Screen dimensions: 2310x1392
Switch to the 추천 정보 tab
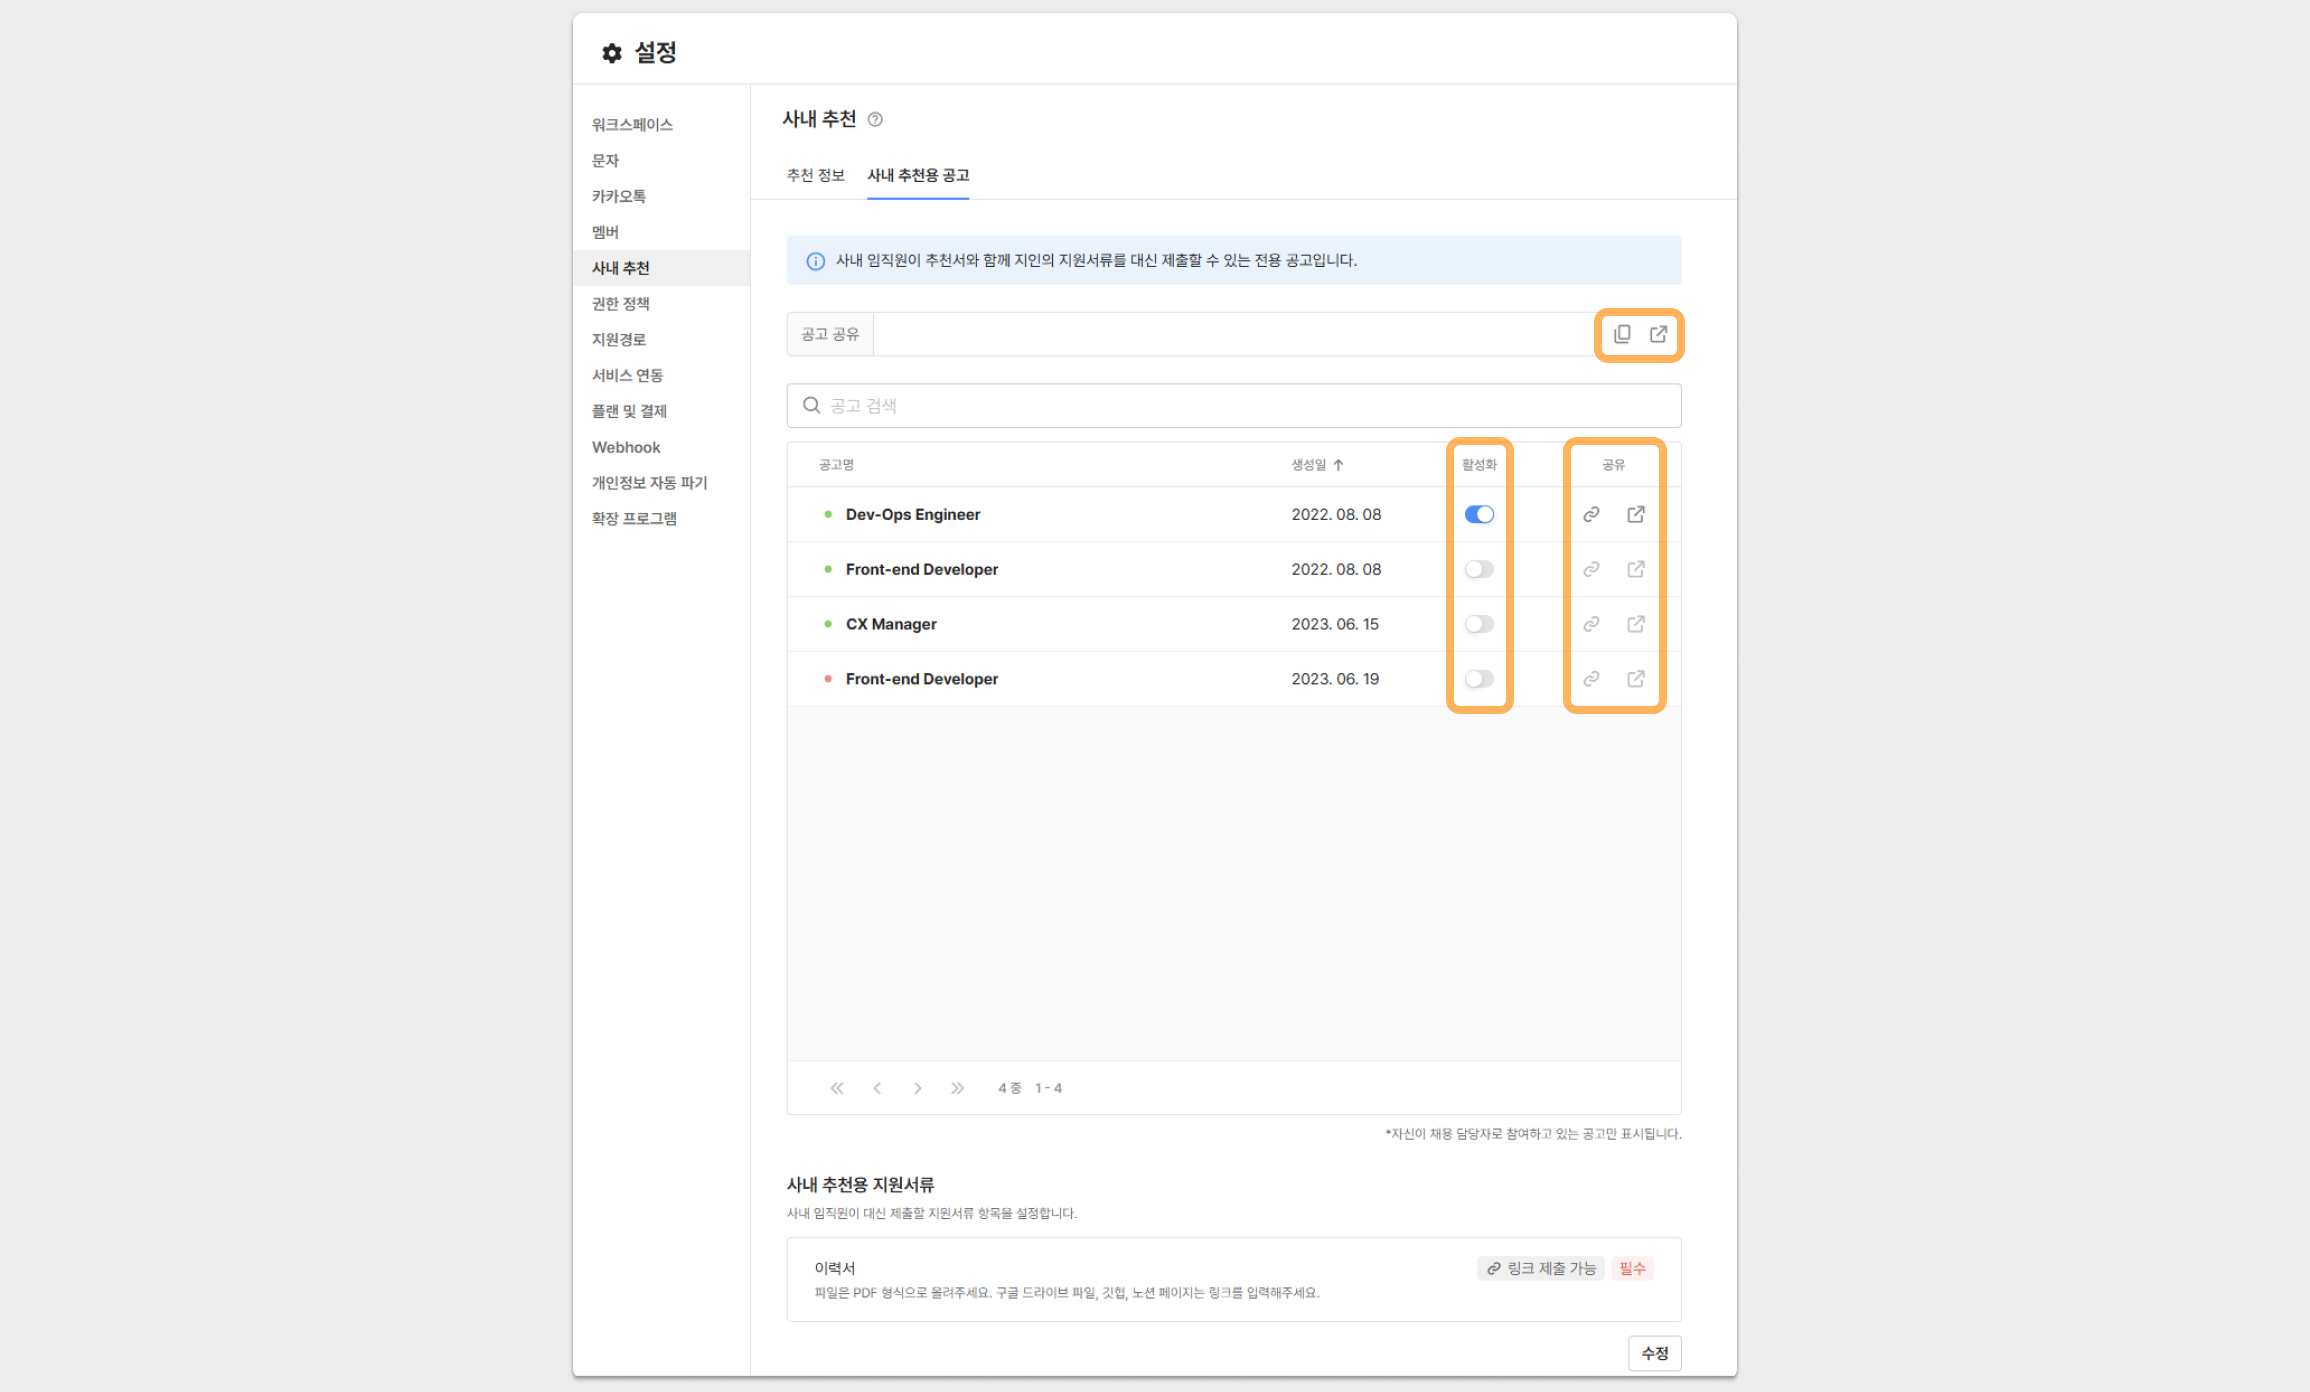pyautogui.click(x=816, y=175)
